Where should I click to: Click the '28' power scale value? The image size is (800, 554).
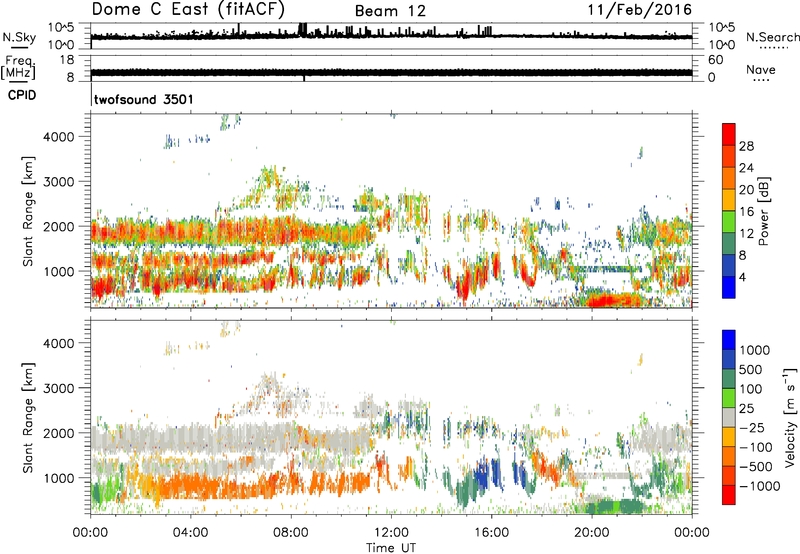pyautogui.click(x=746, y=146)
